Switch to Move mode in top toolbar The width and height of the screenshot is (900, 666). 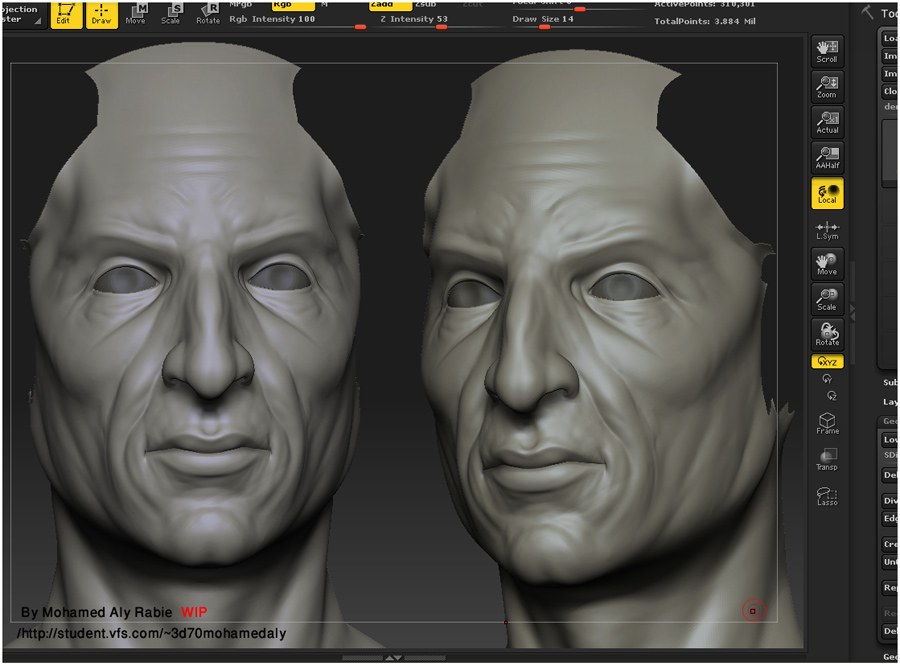[x=135, y=14]
